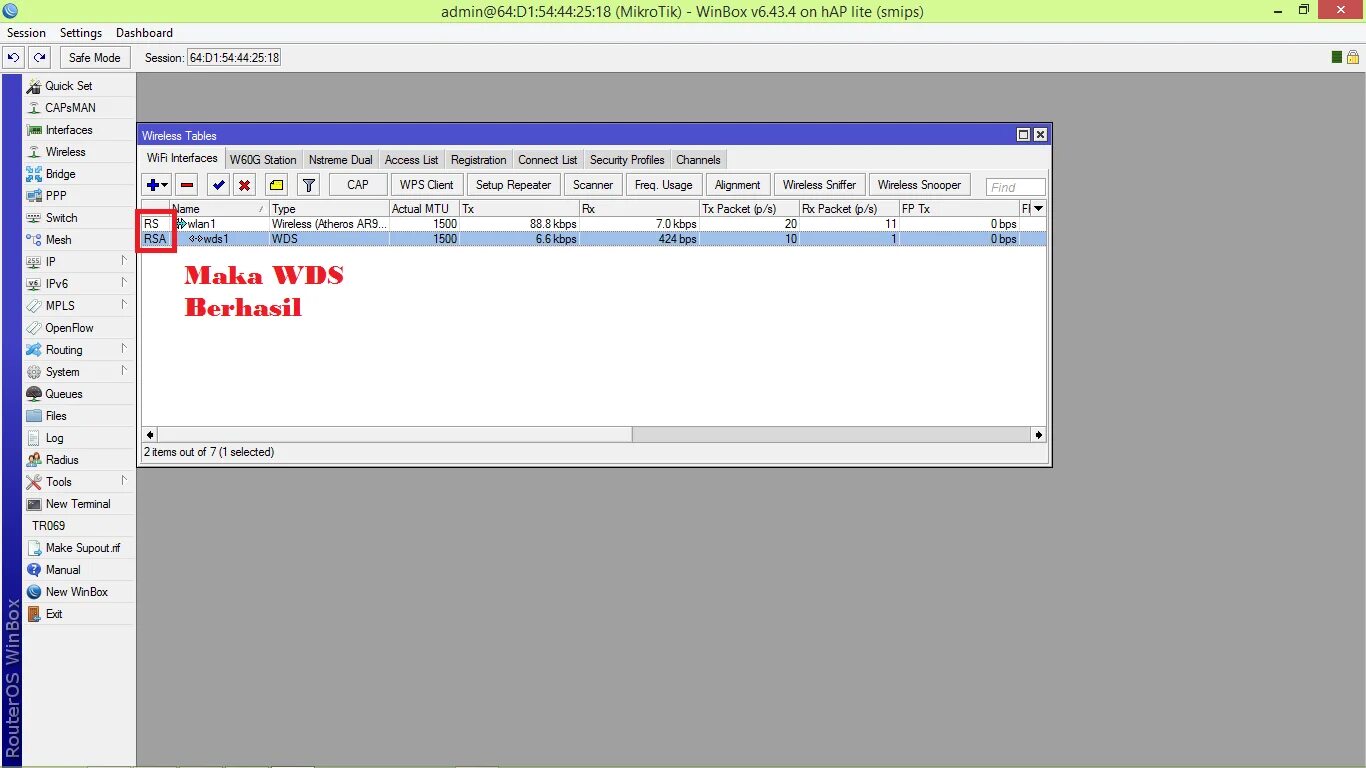Switch to the Security Profiles tab
Viewport: 1366px width, 768px height.
point(627,160)
